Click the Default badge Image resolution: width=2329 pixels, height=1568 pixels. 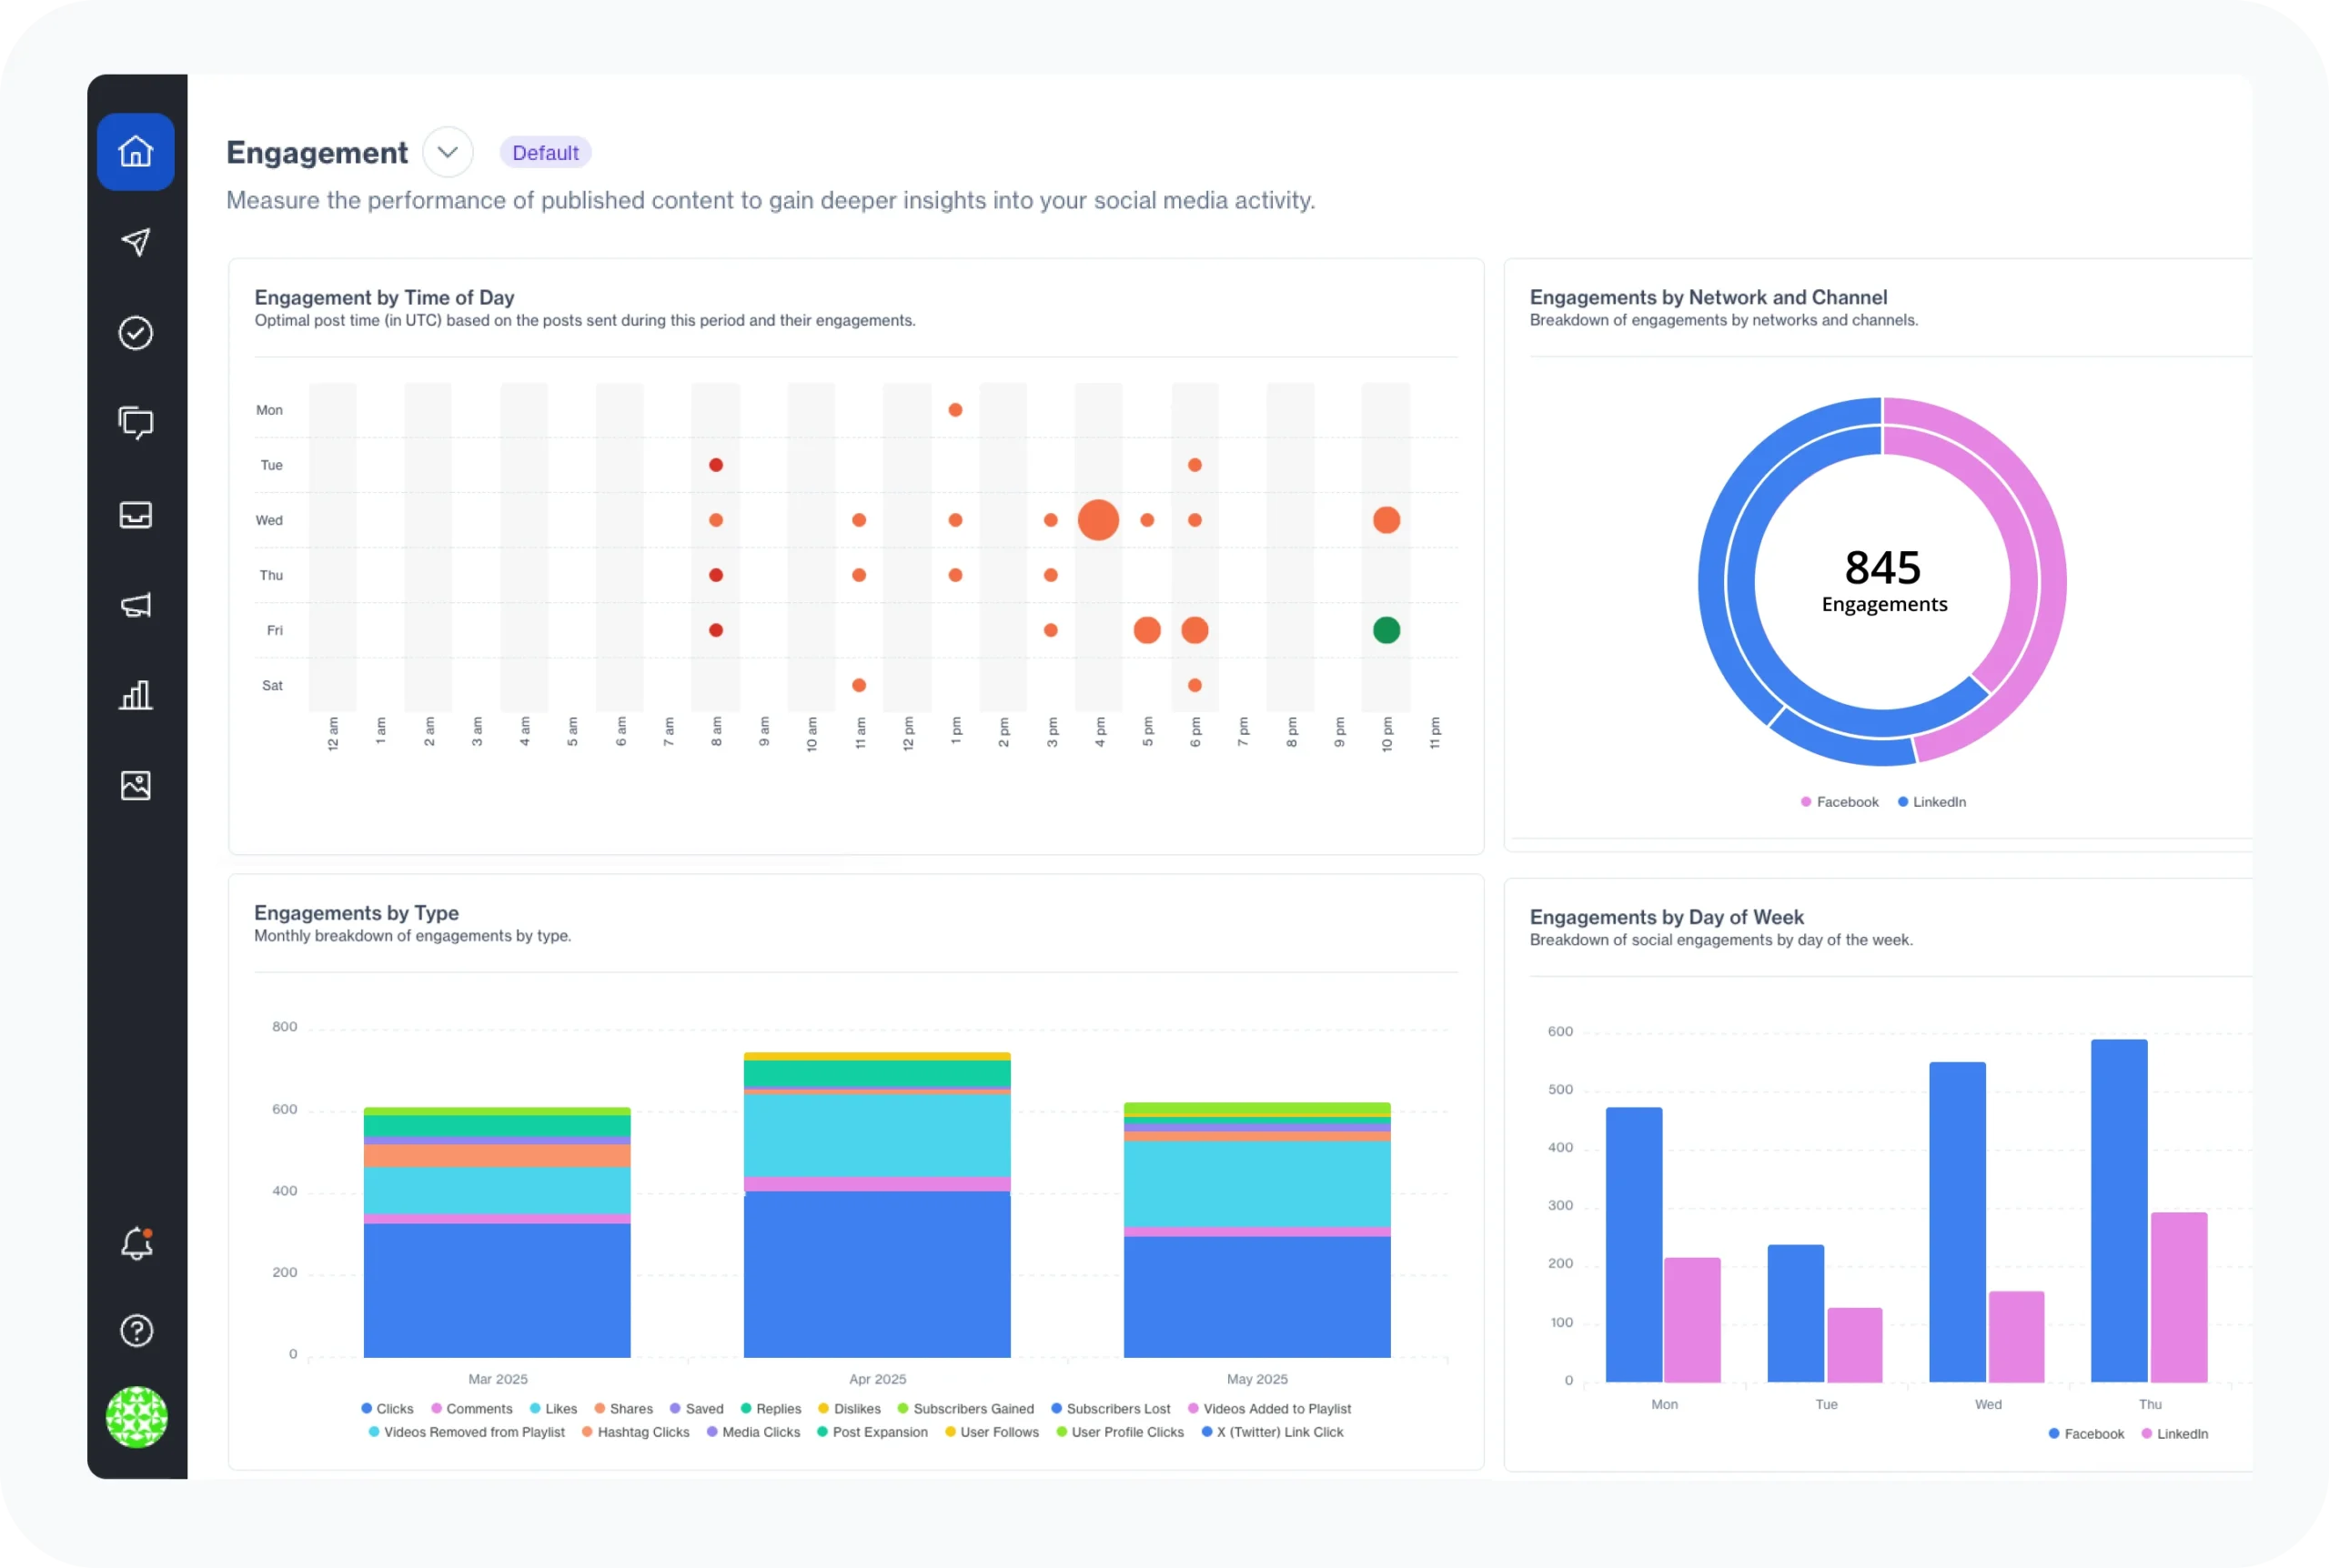[545, 153]
